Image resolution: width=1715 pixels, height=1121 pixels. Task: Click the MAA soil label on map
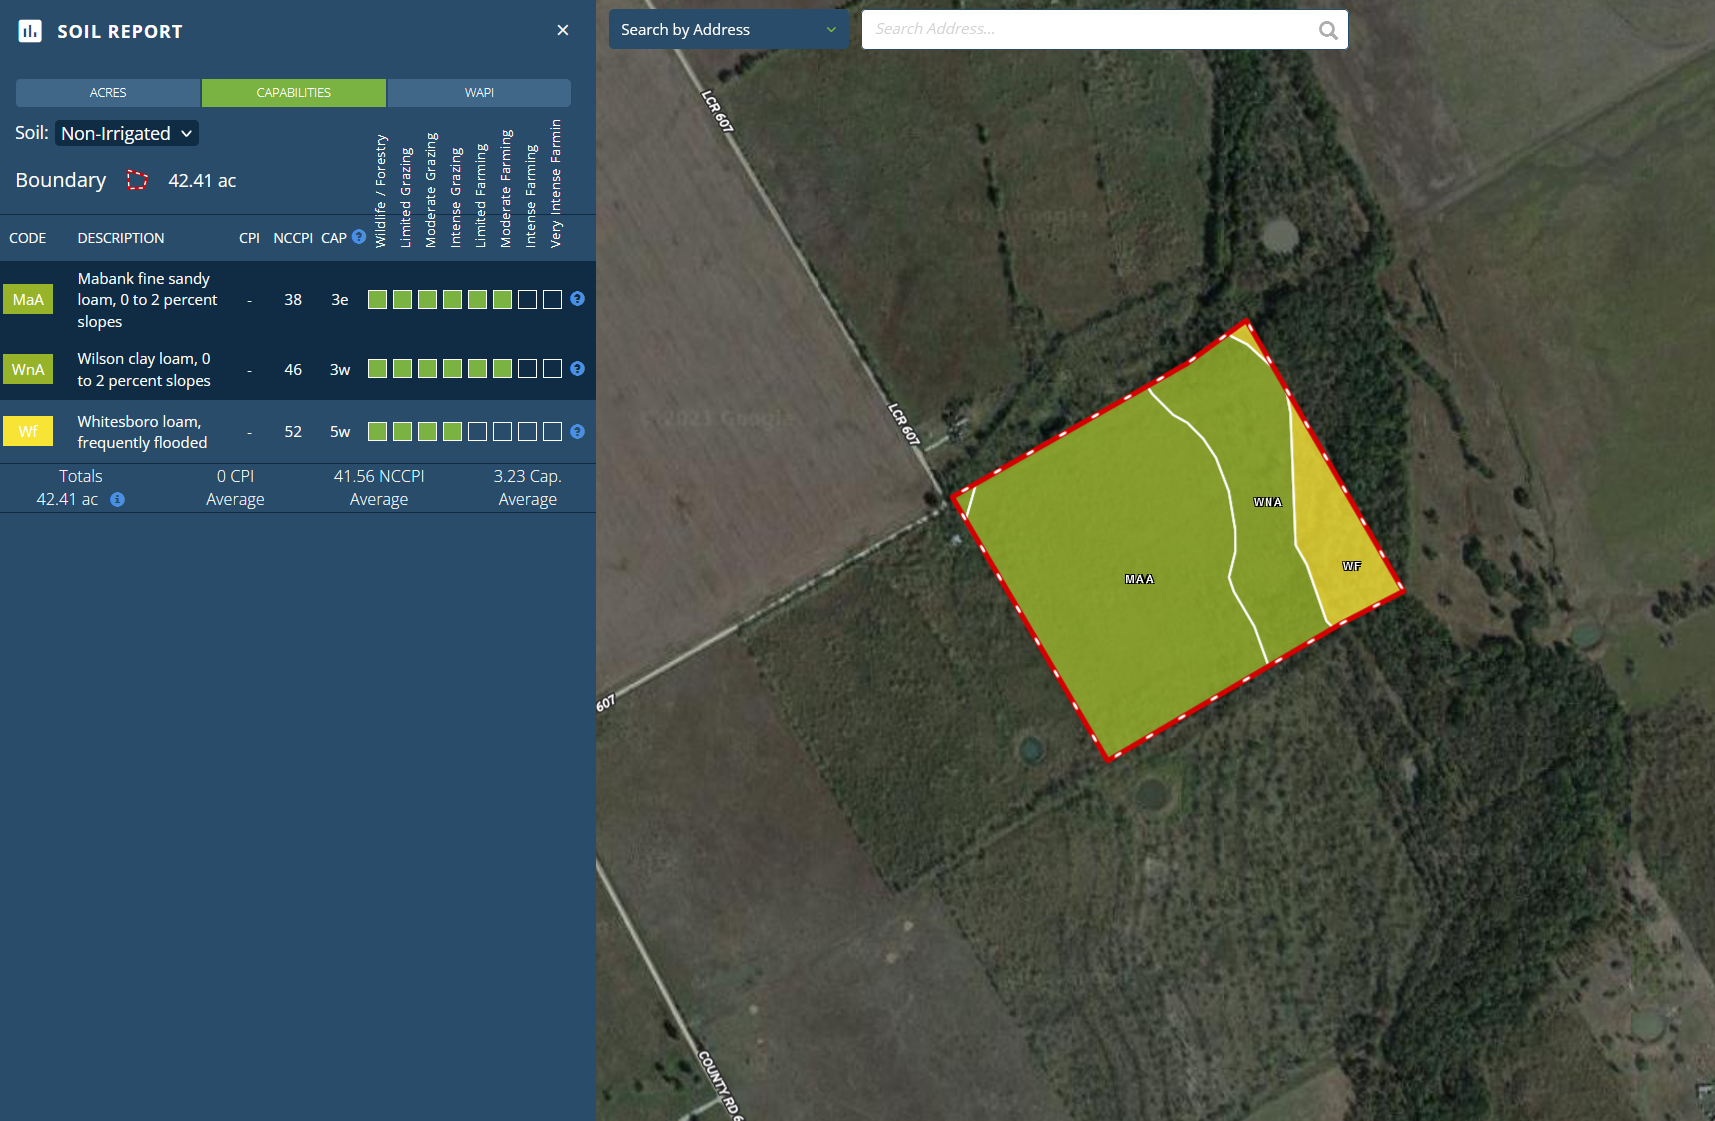pos(1139,579)
